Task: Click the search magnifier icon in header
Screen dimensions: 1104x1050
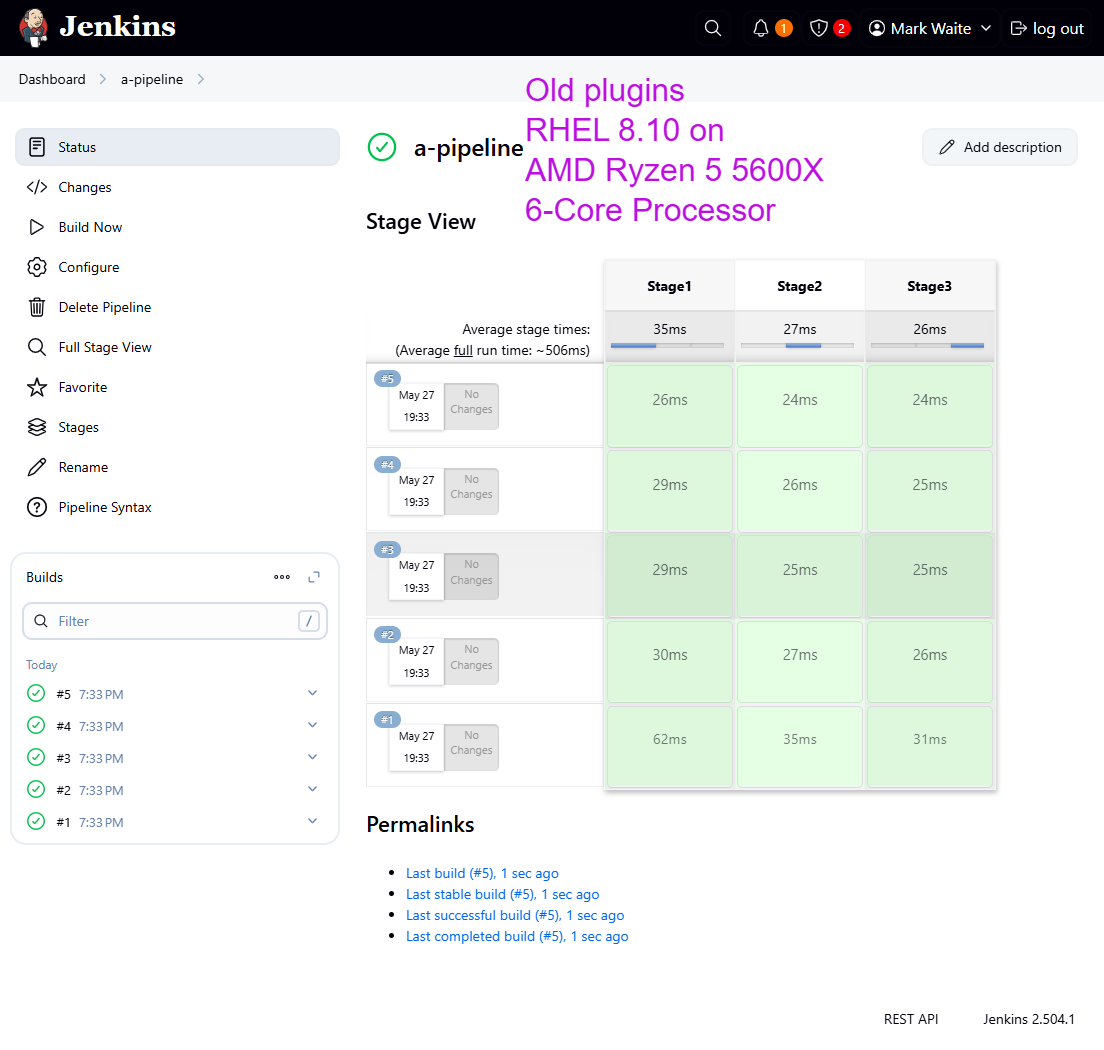Action: coord(712,28)
